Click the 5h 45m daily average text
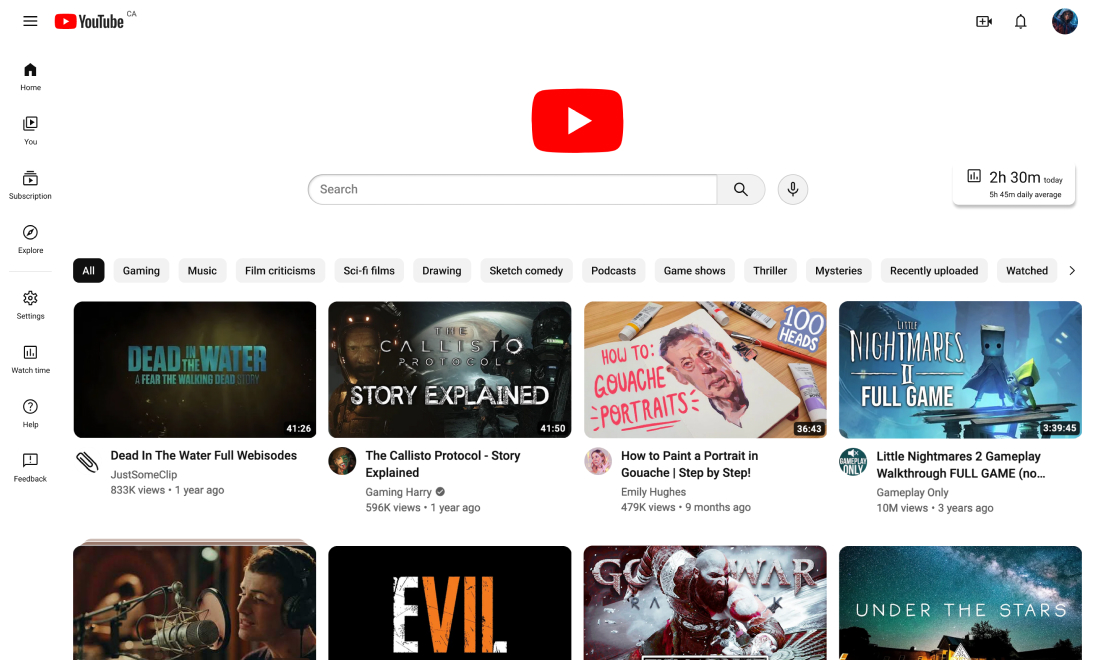 pyautogui.click(x=1025, y=195)
